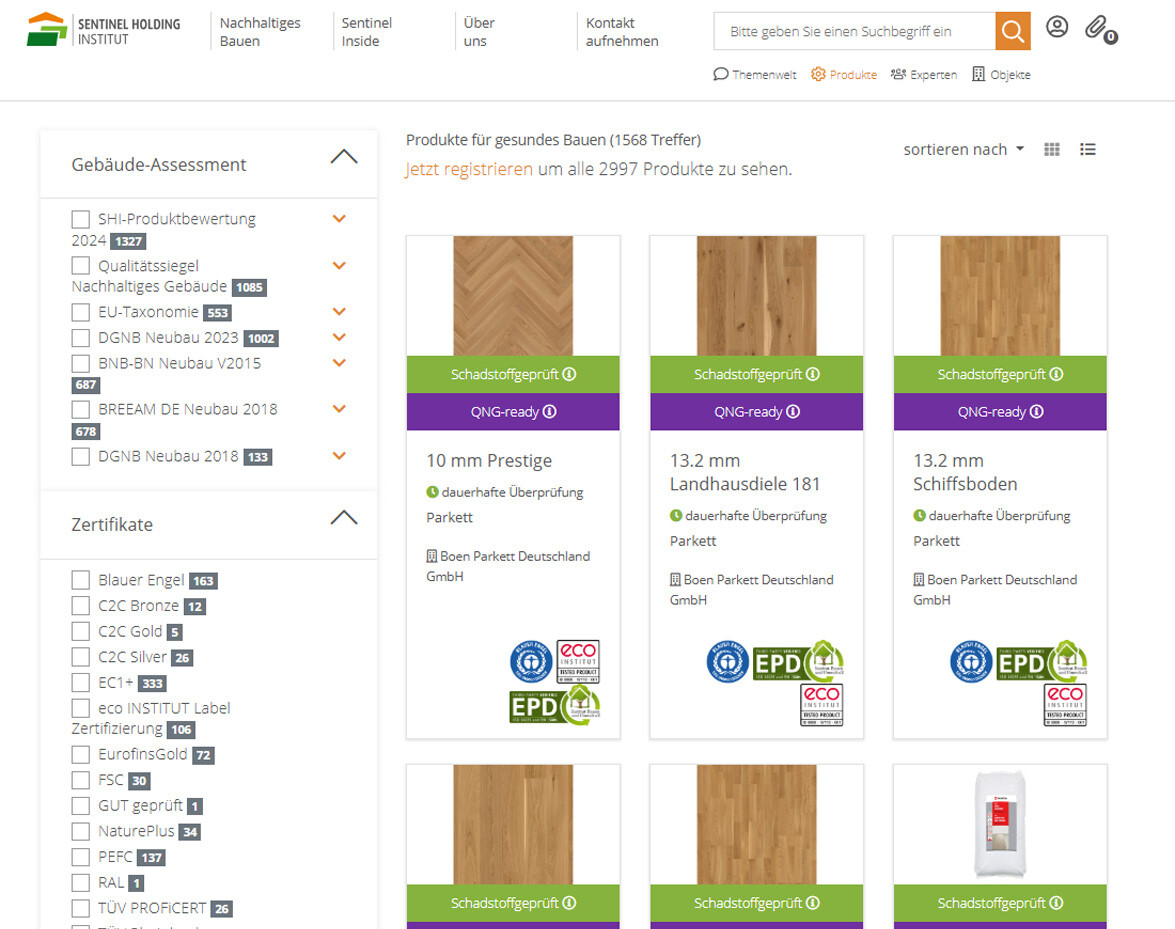Focus the search term input field
Screen dimensions: 1175x929
(x=853, y=31)
